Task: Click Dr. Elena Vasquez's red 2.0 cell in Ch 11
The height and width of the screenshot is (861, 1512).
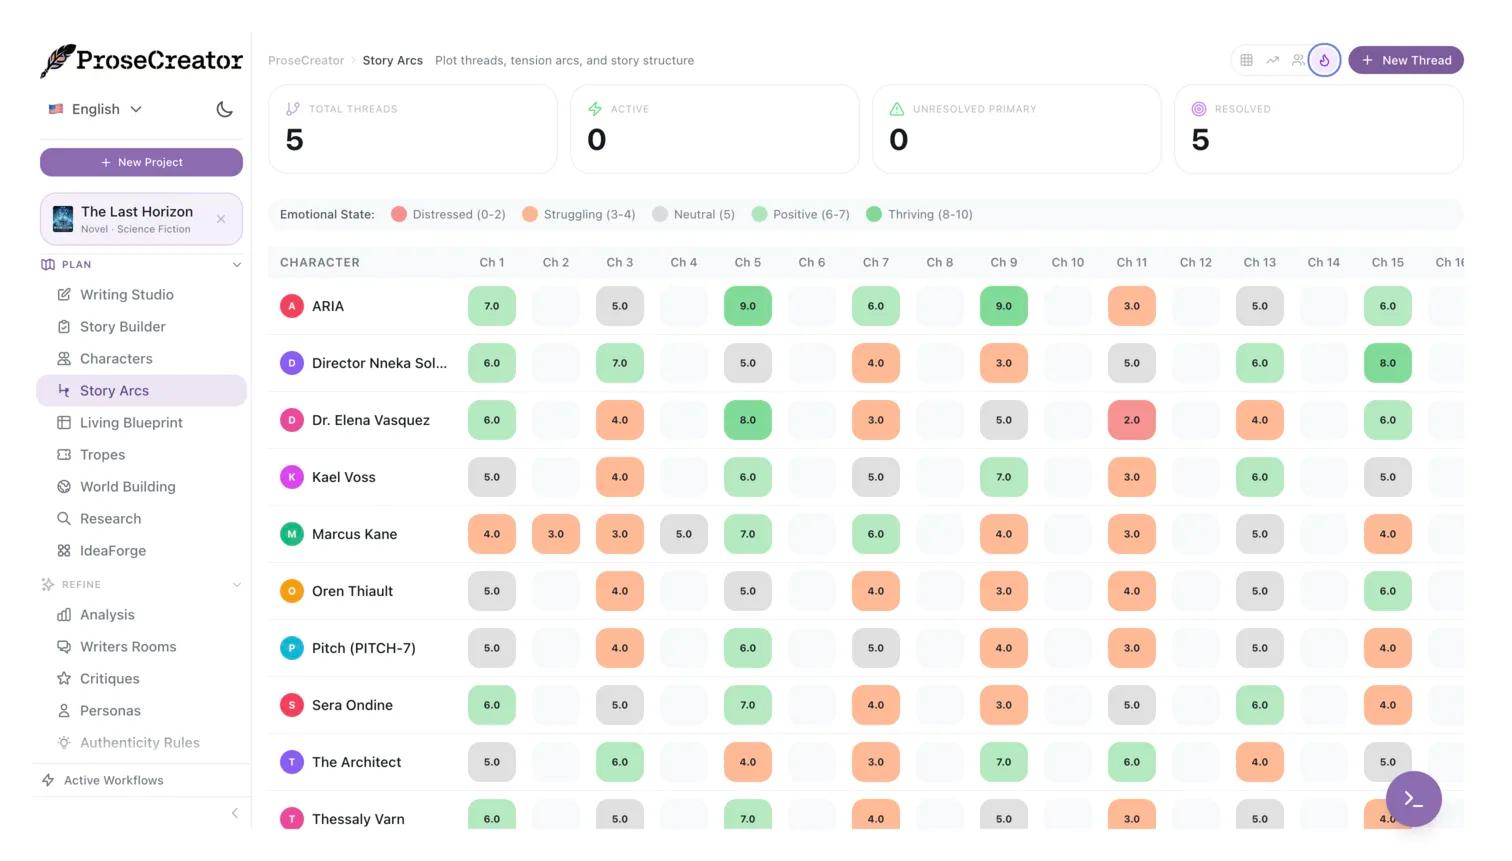Action: click(x=1131, y=420)
